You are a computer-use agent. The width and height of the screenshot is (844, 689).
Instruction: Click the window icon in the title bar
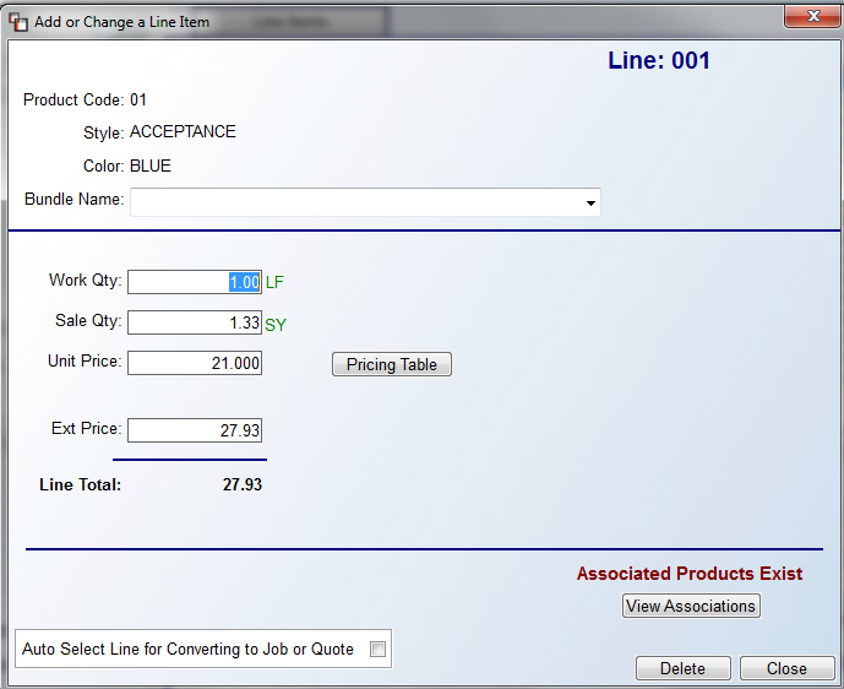pos(18,22)
